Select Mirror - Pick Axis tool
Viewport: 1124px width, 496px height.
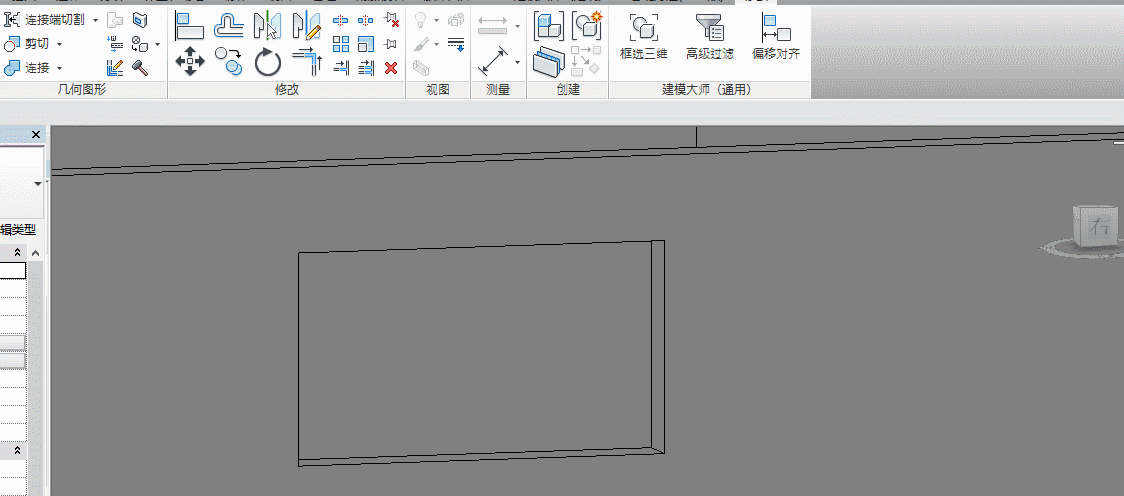pyautogui.click(x=267, y=26)
